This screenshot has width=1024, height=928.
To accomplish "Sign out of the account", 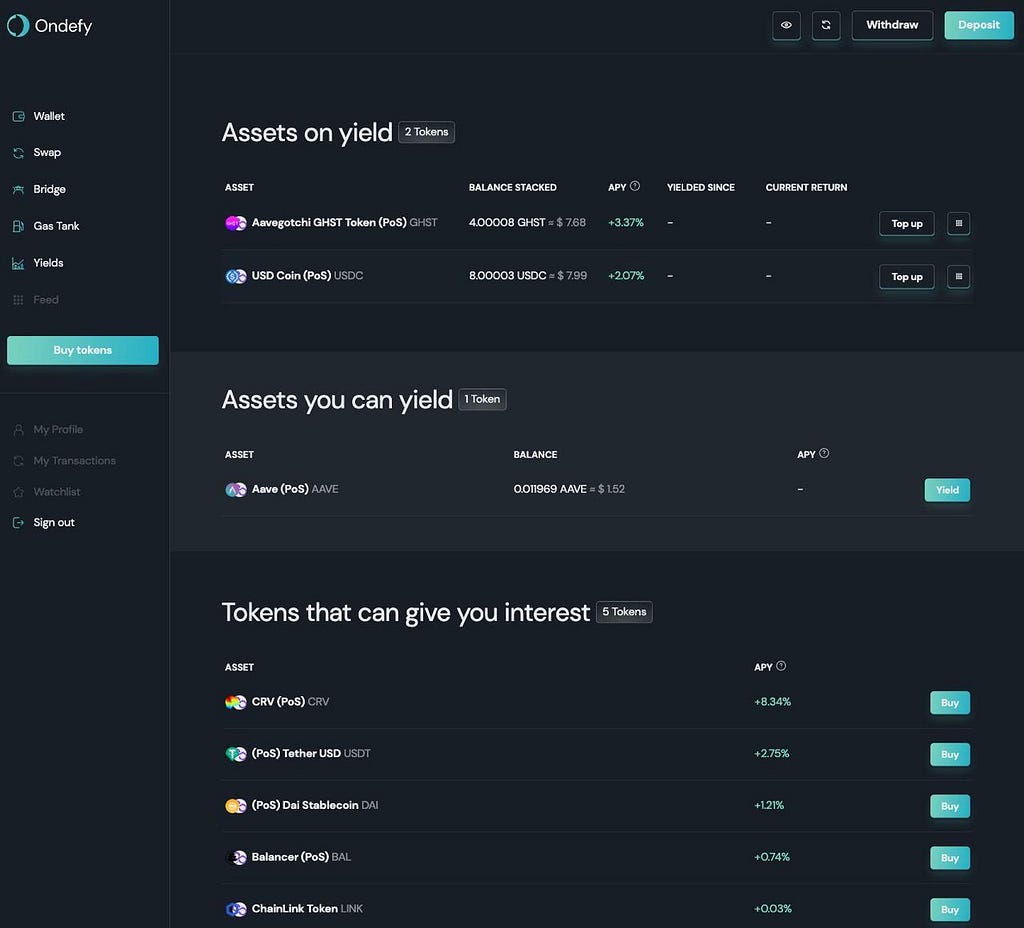I will [54, 522].
